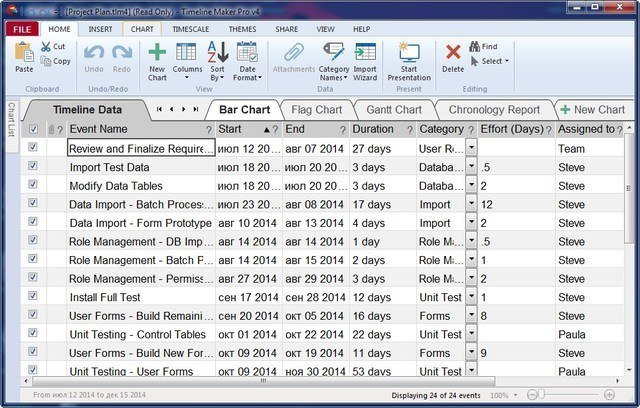640x408 pixels.
Task: Toggle checkbox for Install Full Test row
Action: (33, 296)
